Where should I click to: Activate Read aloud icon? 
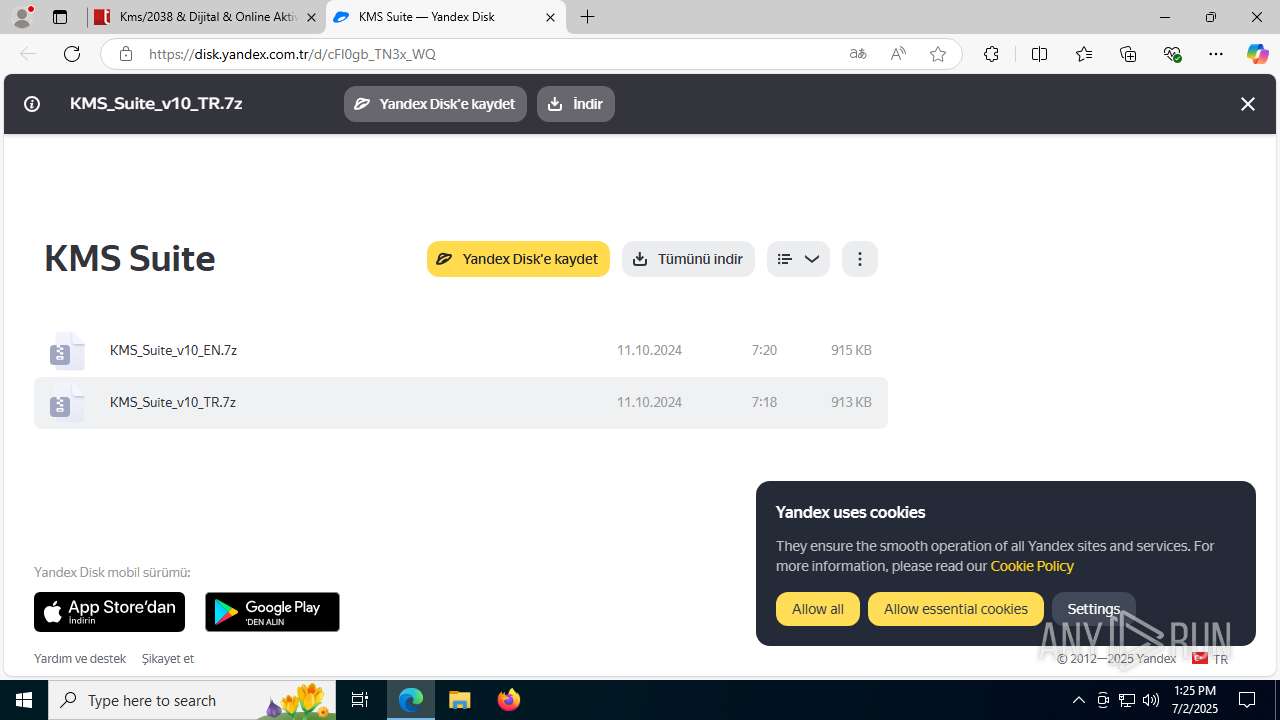898,54
